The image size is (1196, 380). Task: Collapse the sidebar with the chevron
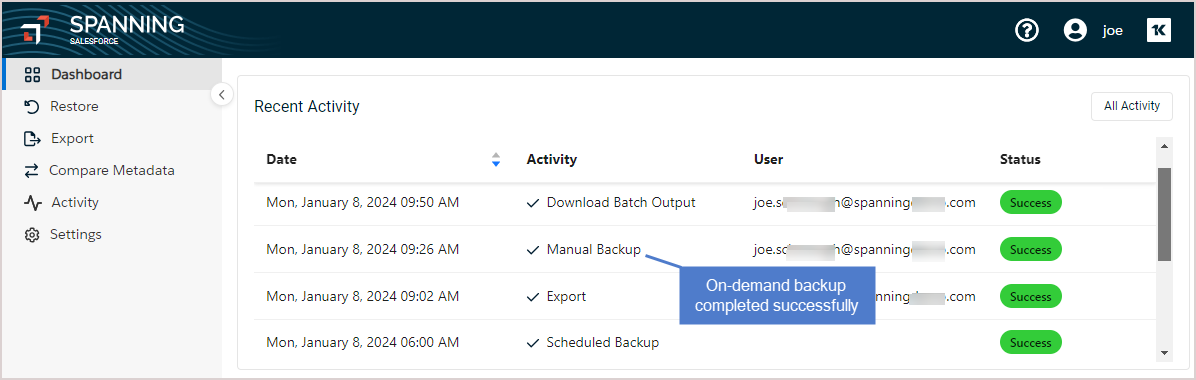[x=221, y=95]
